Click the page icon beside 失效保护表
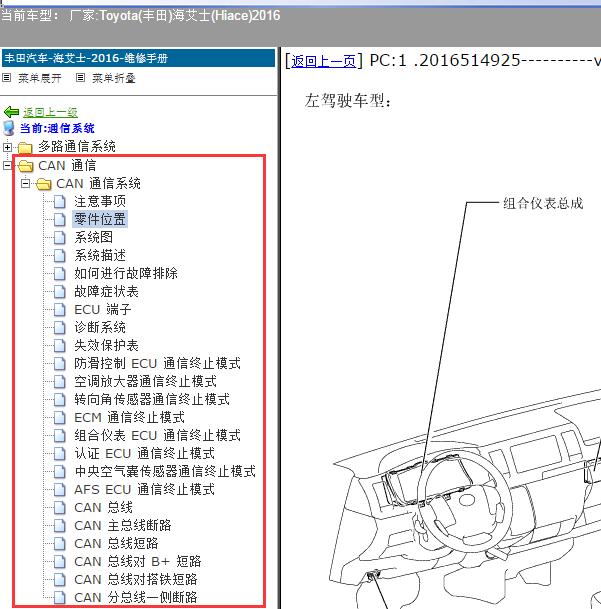Screen dimensions: 601x609 pos(59,345)
